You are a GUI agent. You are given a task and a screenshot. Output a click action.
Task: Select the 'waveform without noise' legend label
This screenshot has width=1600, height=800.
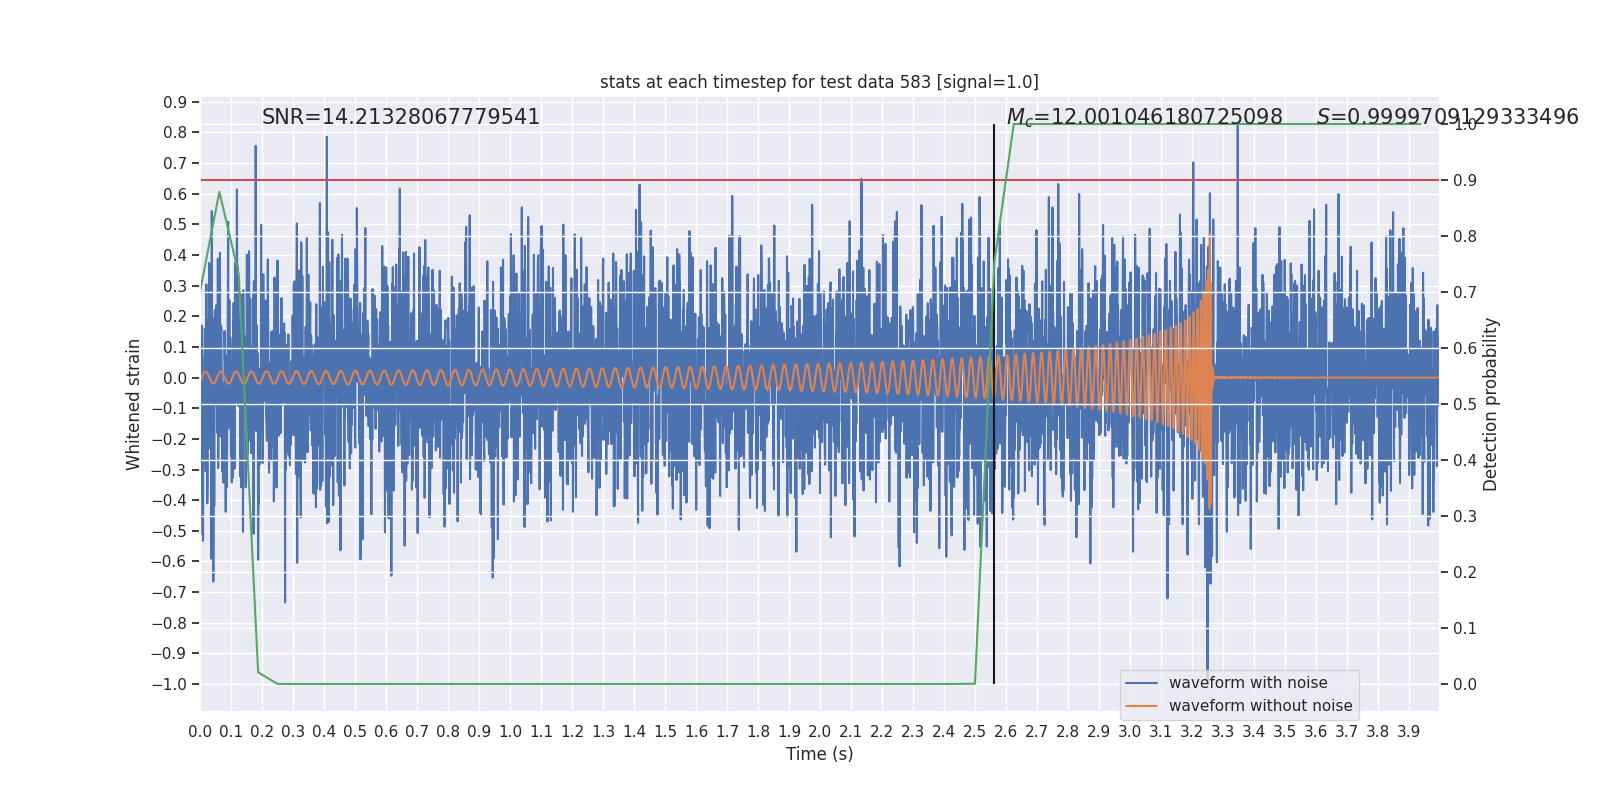[1260, 706]
